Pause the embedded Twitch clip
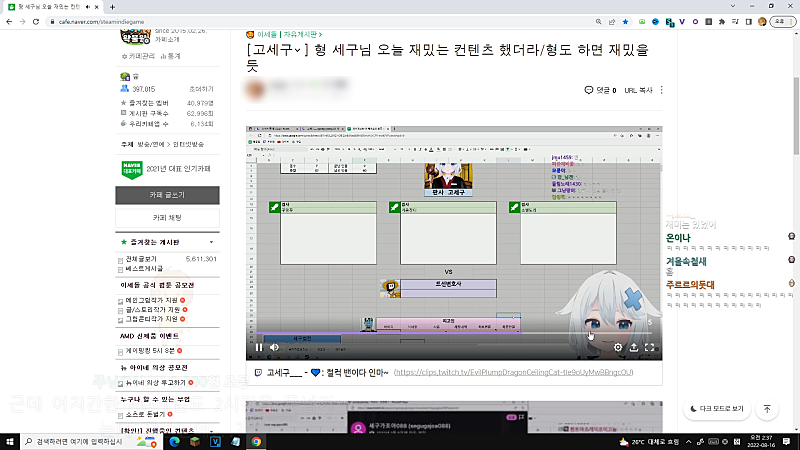 pos(259,348)
